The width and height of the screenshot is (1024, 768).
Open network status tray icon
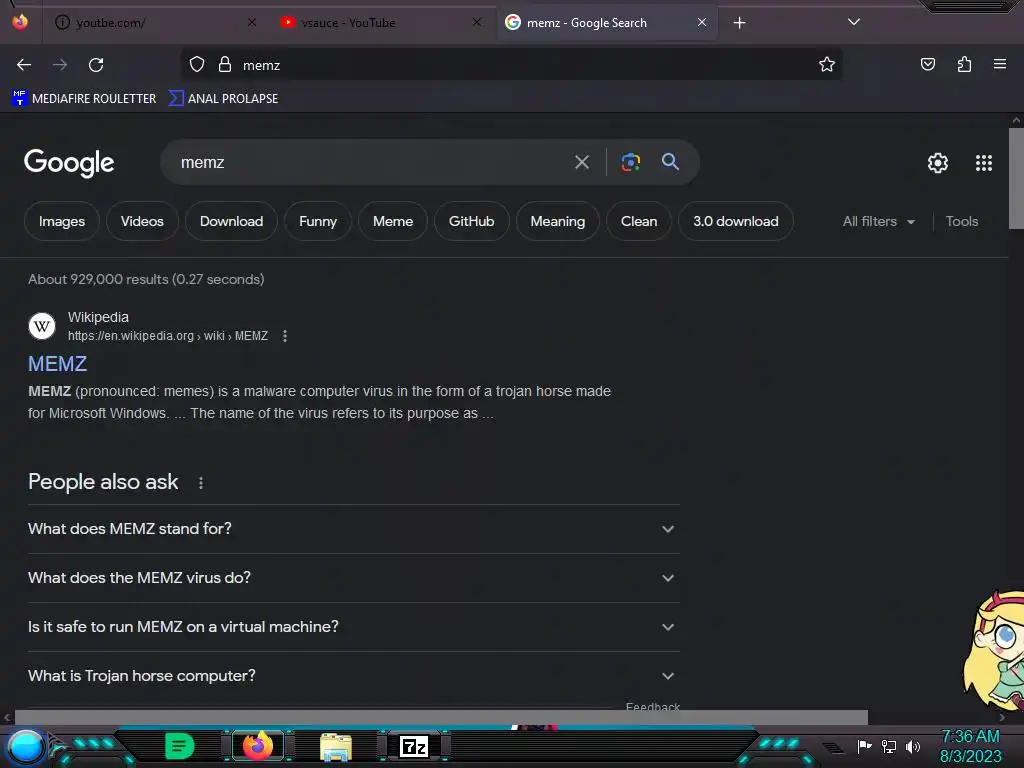[x=889, y=746]
